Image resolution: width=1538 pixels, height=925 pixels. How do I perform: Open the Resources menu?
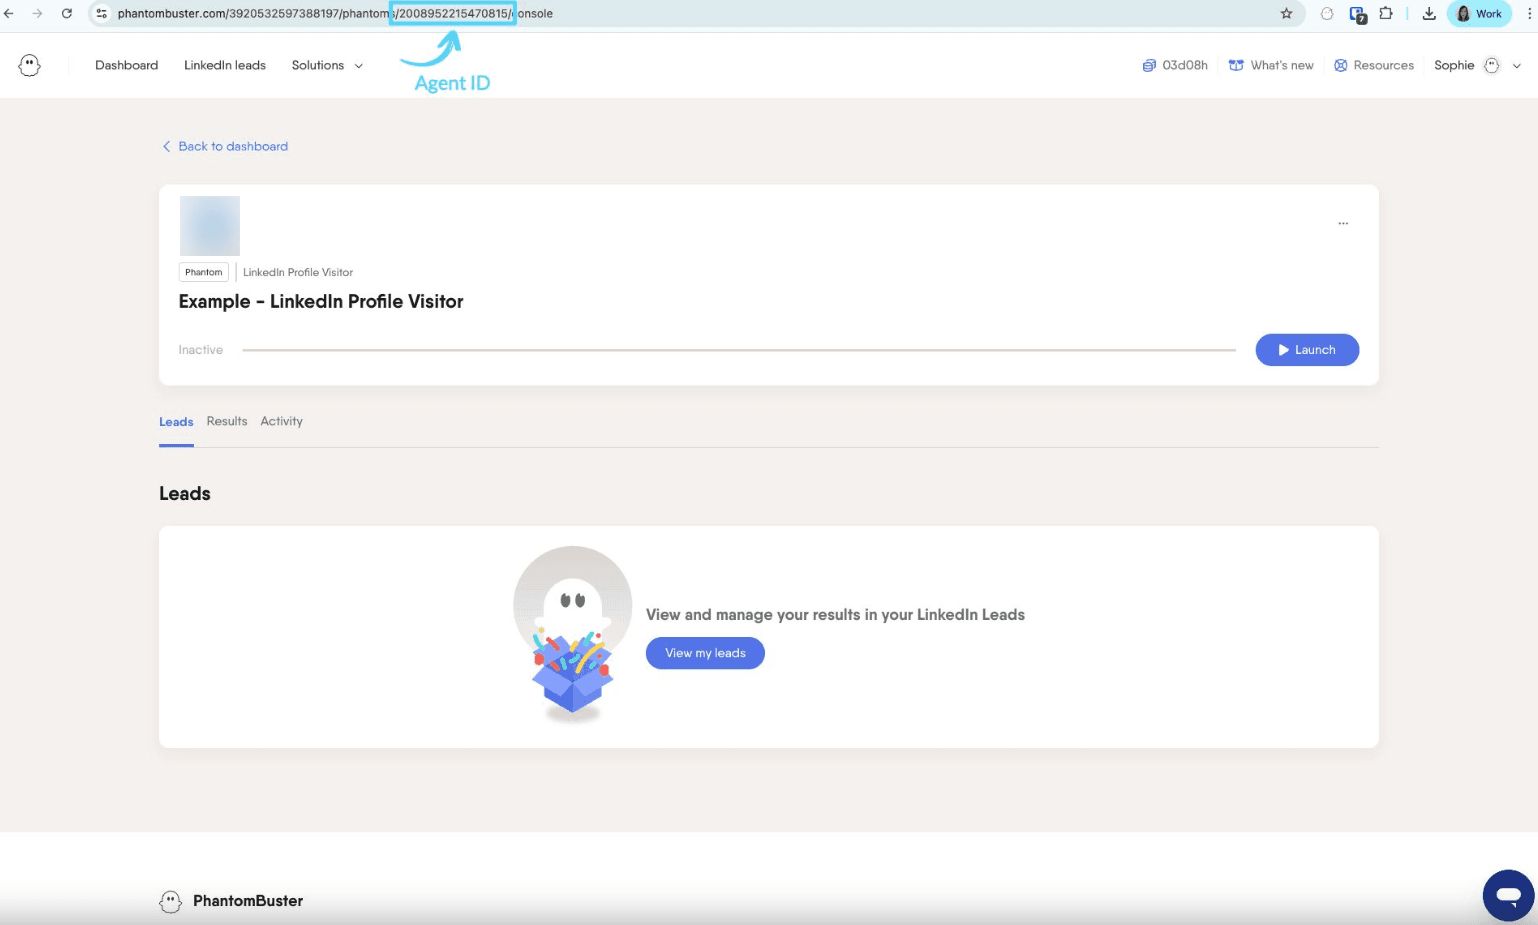1374,65
